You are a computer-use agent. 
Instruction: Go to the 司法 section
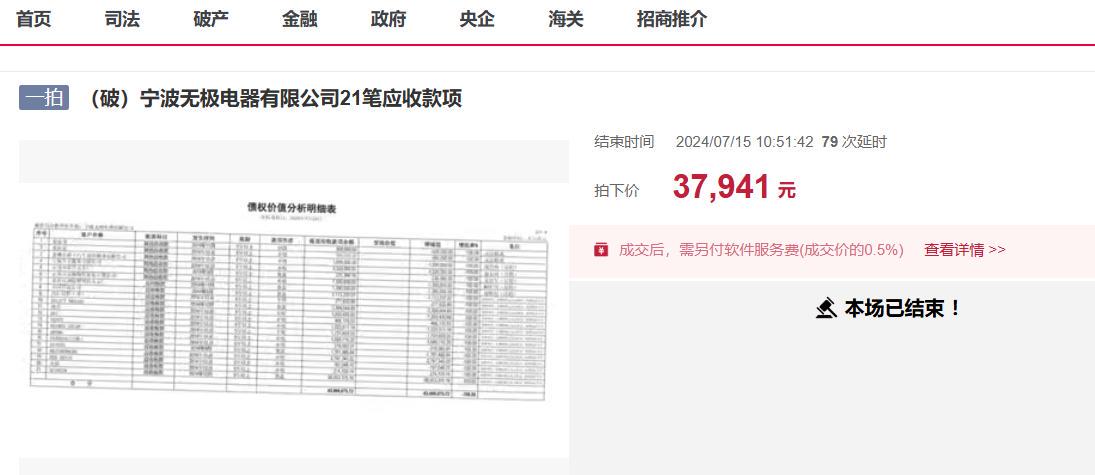click(x=122, y=20)
